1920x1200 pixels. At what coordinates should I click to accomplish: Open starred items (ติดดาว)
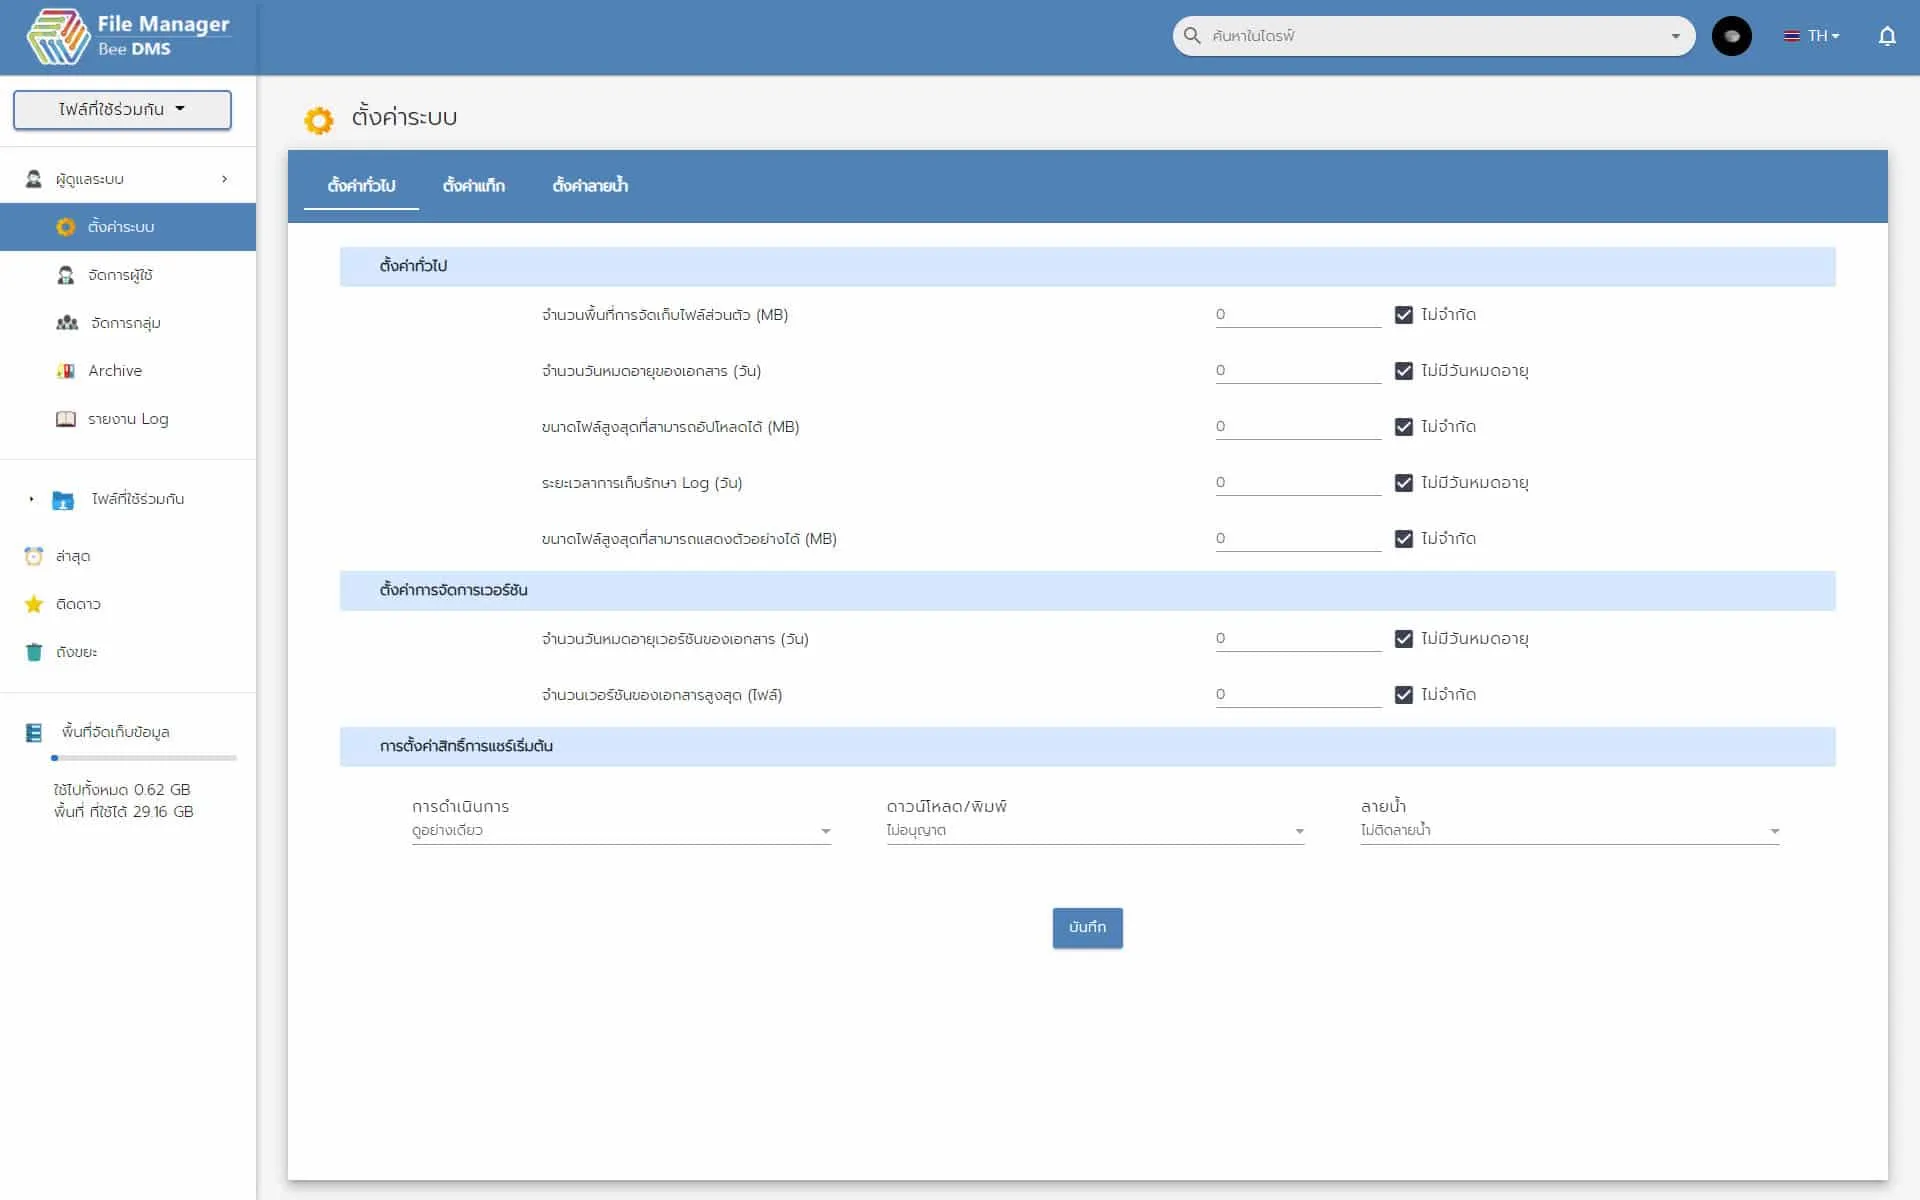pos(78,604)
